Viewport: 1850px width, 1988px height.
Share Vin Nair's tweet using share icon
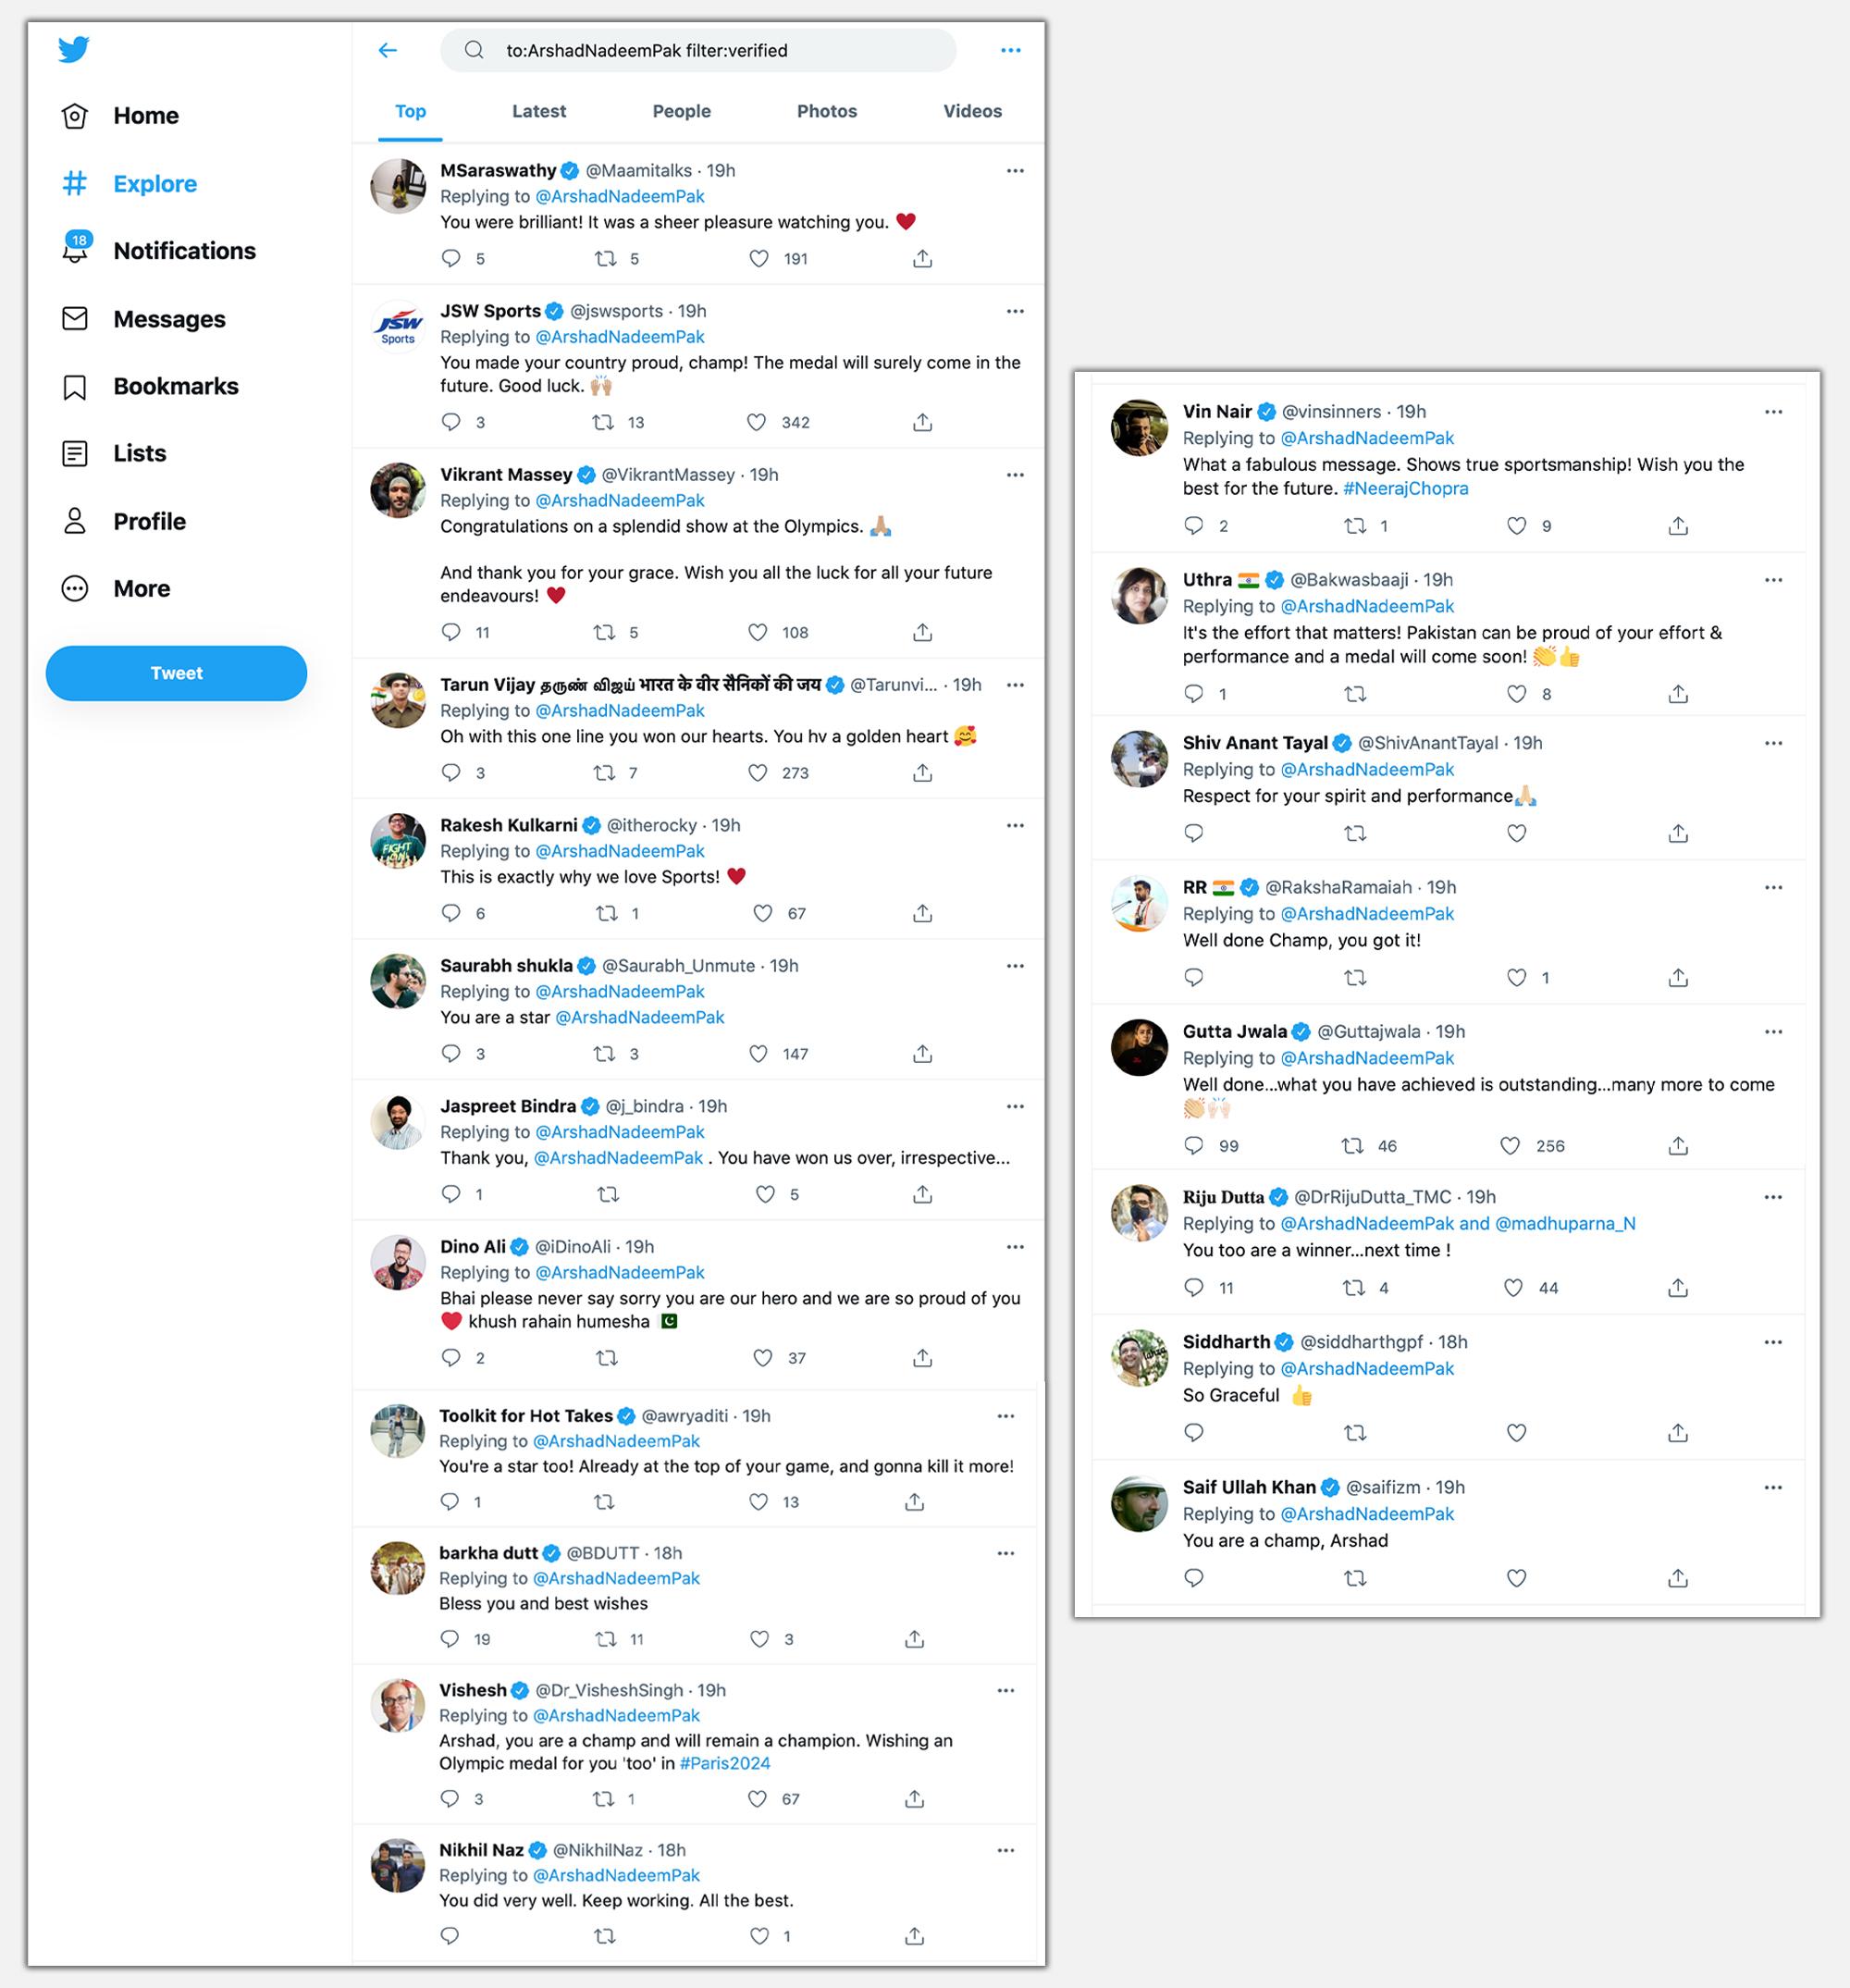point(1678,526)
